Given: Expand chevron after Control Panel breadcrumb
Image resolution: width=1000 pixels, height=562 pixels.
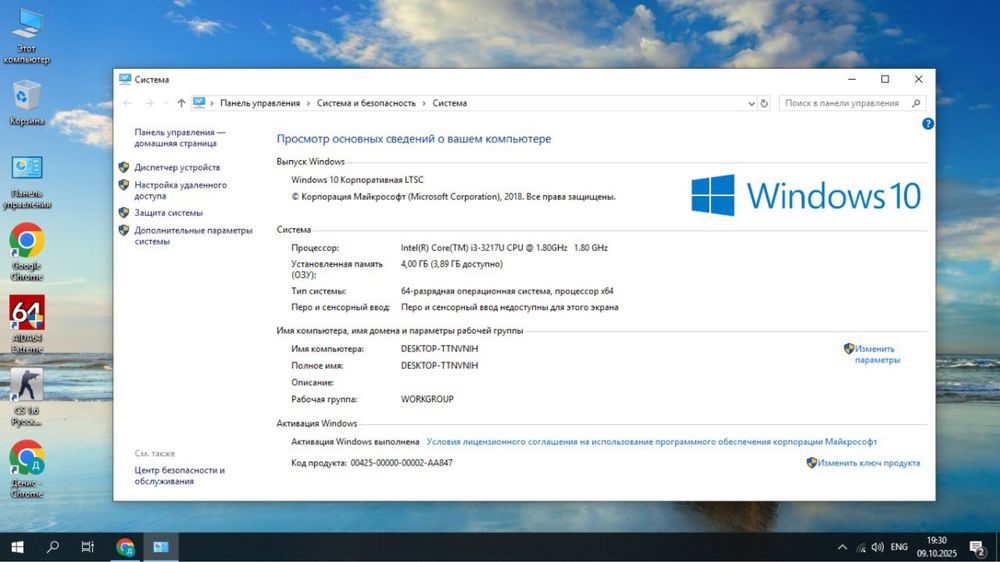Looking at the screenshot, I should [309, 103].
